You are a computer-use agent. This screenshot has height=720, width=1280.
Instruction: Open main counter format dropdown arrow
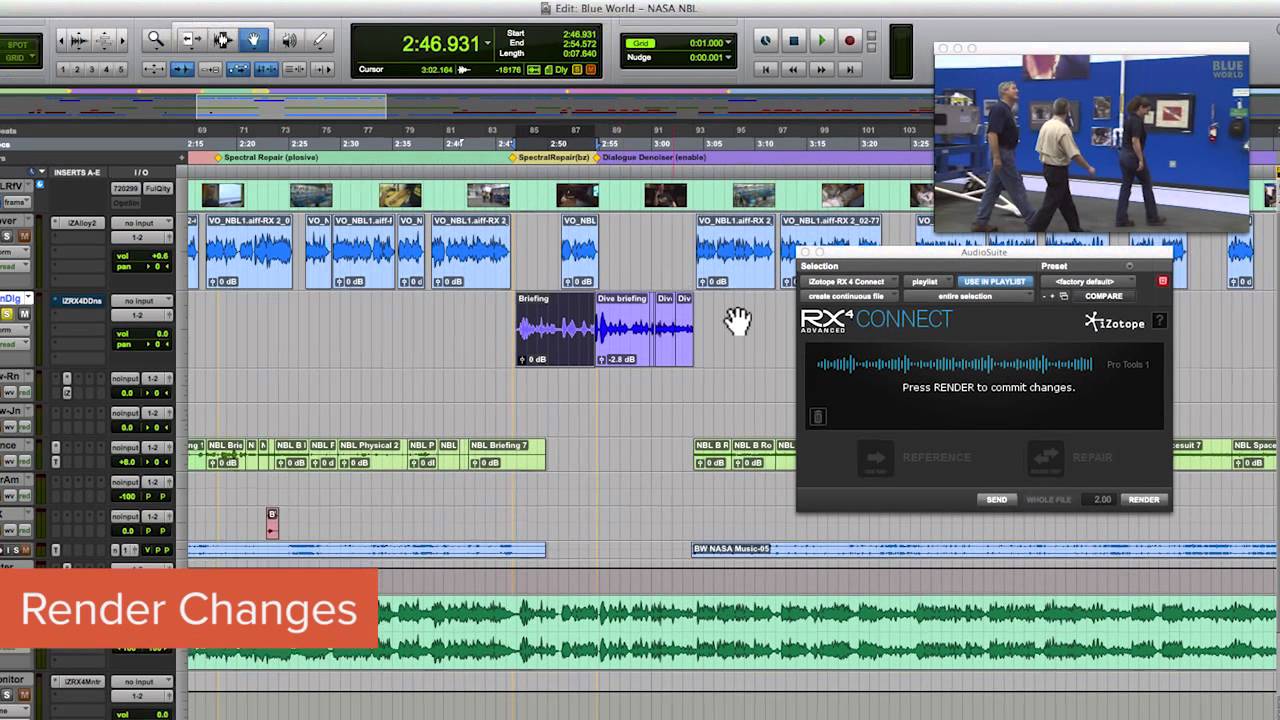coord(488,43)
